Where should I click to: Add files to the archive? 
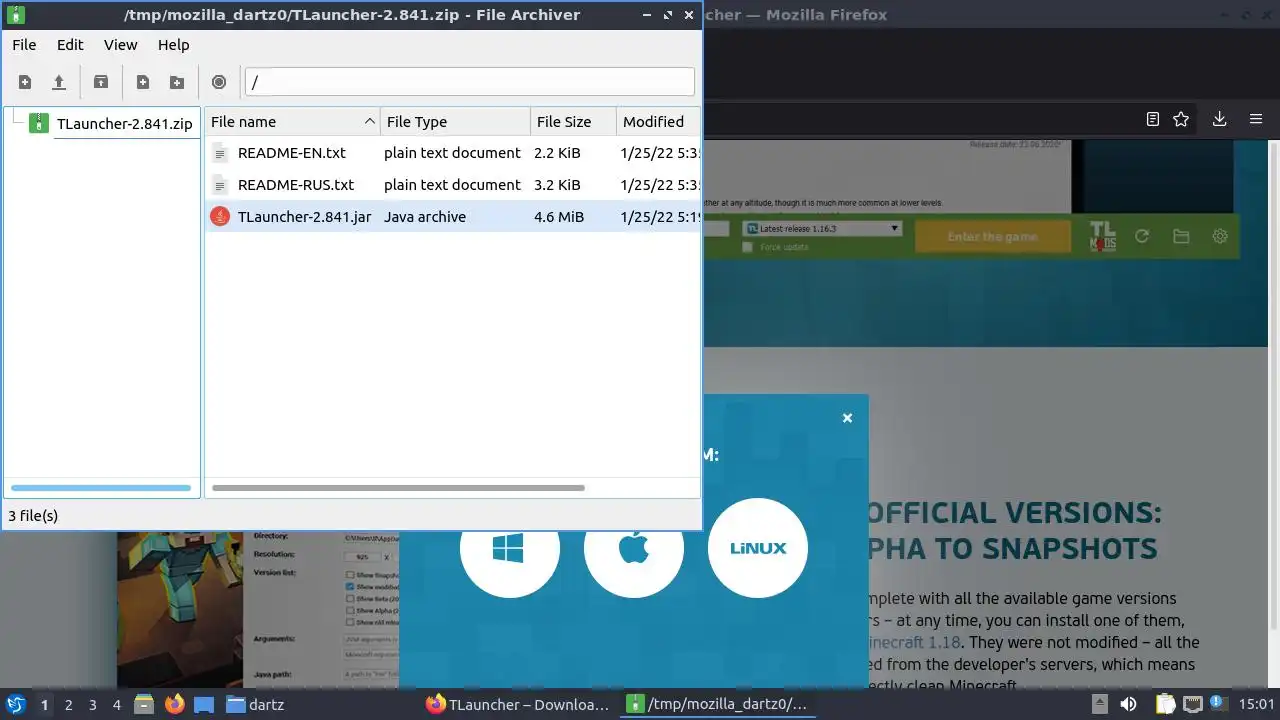(143, 82)
